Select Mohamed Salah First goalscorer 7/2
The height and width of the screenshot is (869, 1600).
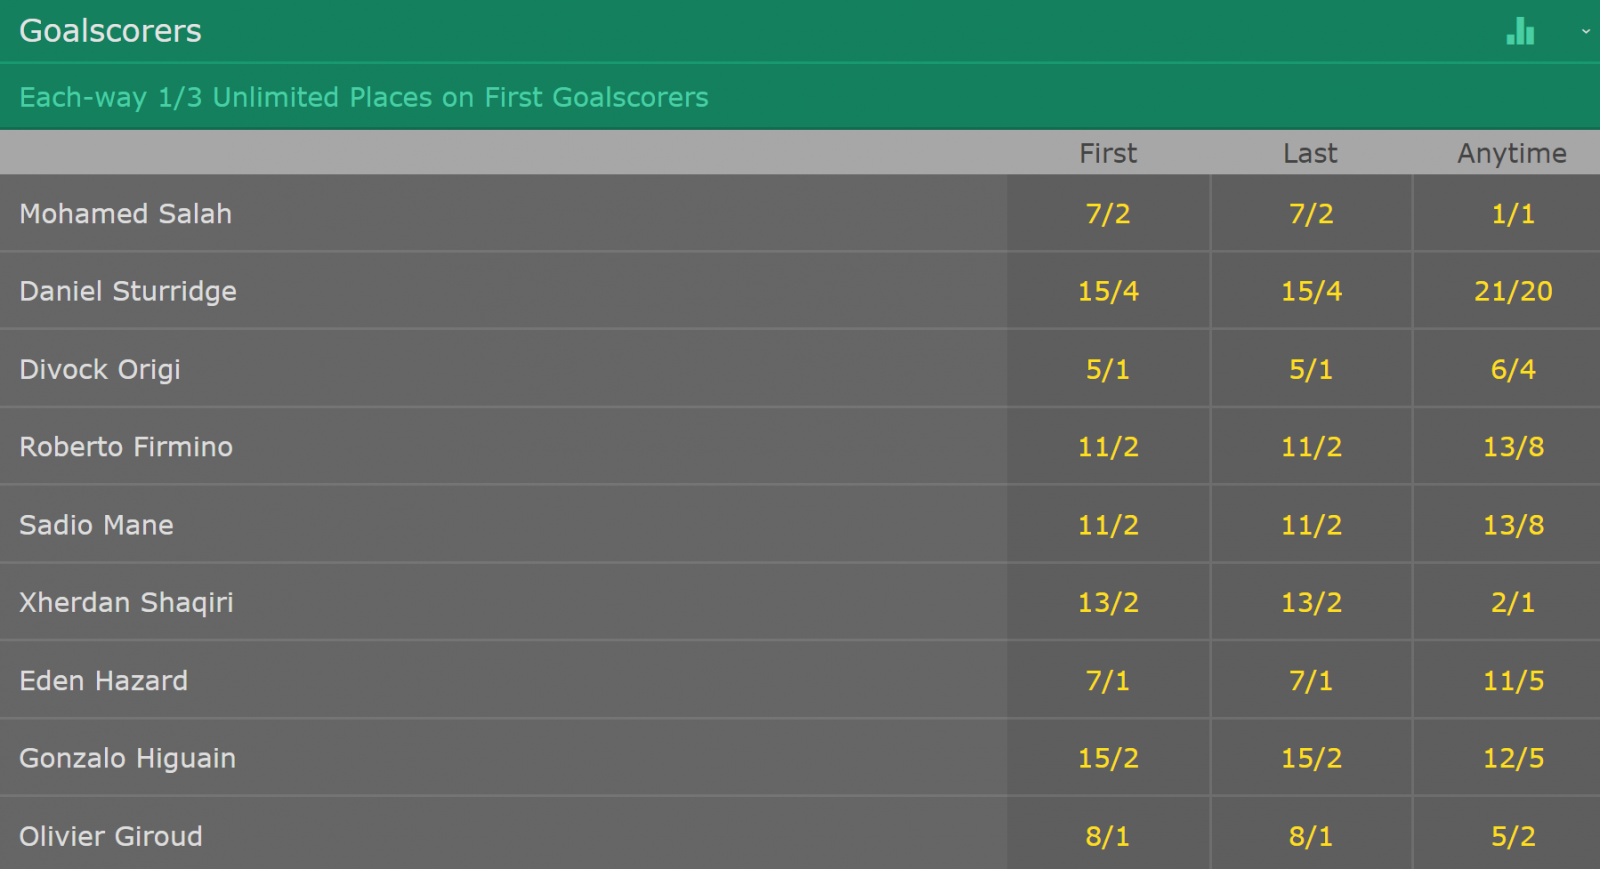point(1108,214)
